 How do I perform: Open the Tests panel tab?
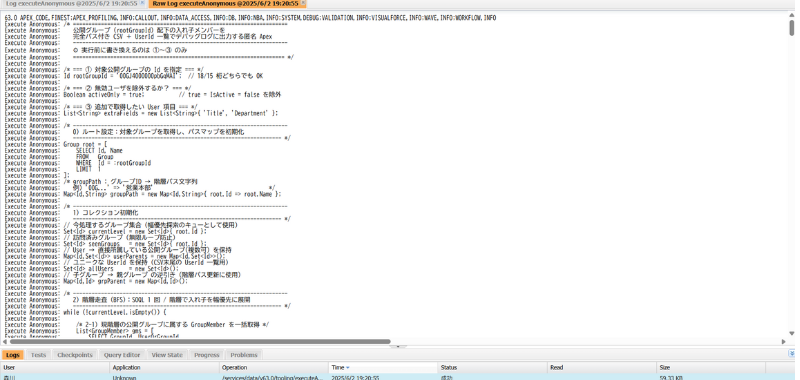pyautogui.click(x=38, y=355)
